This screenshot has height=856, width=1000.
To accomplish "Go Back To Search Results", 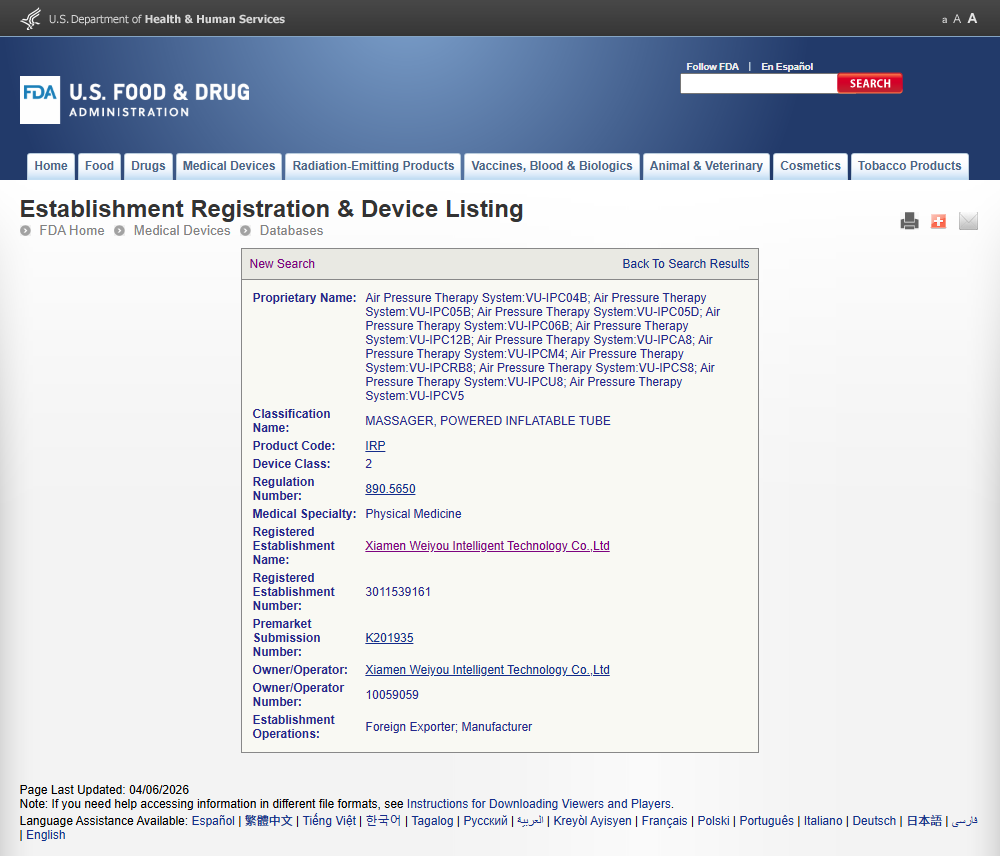I will [x=686, y=263].
